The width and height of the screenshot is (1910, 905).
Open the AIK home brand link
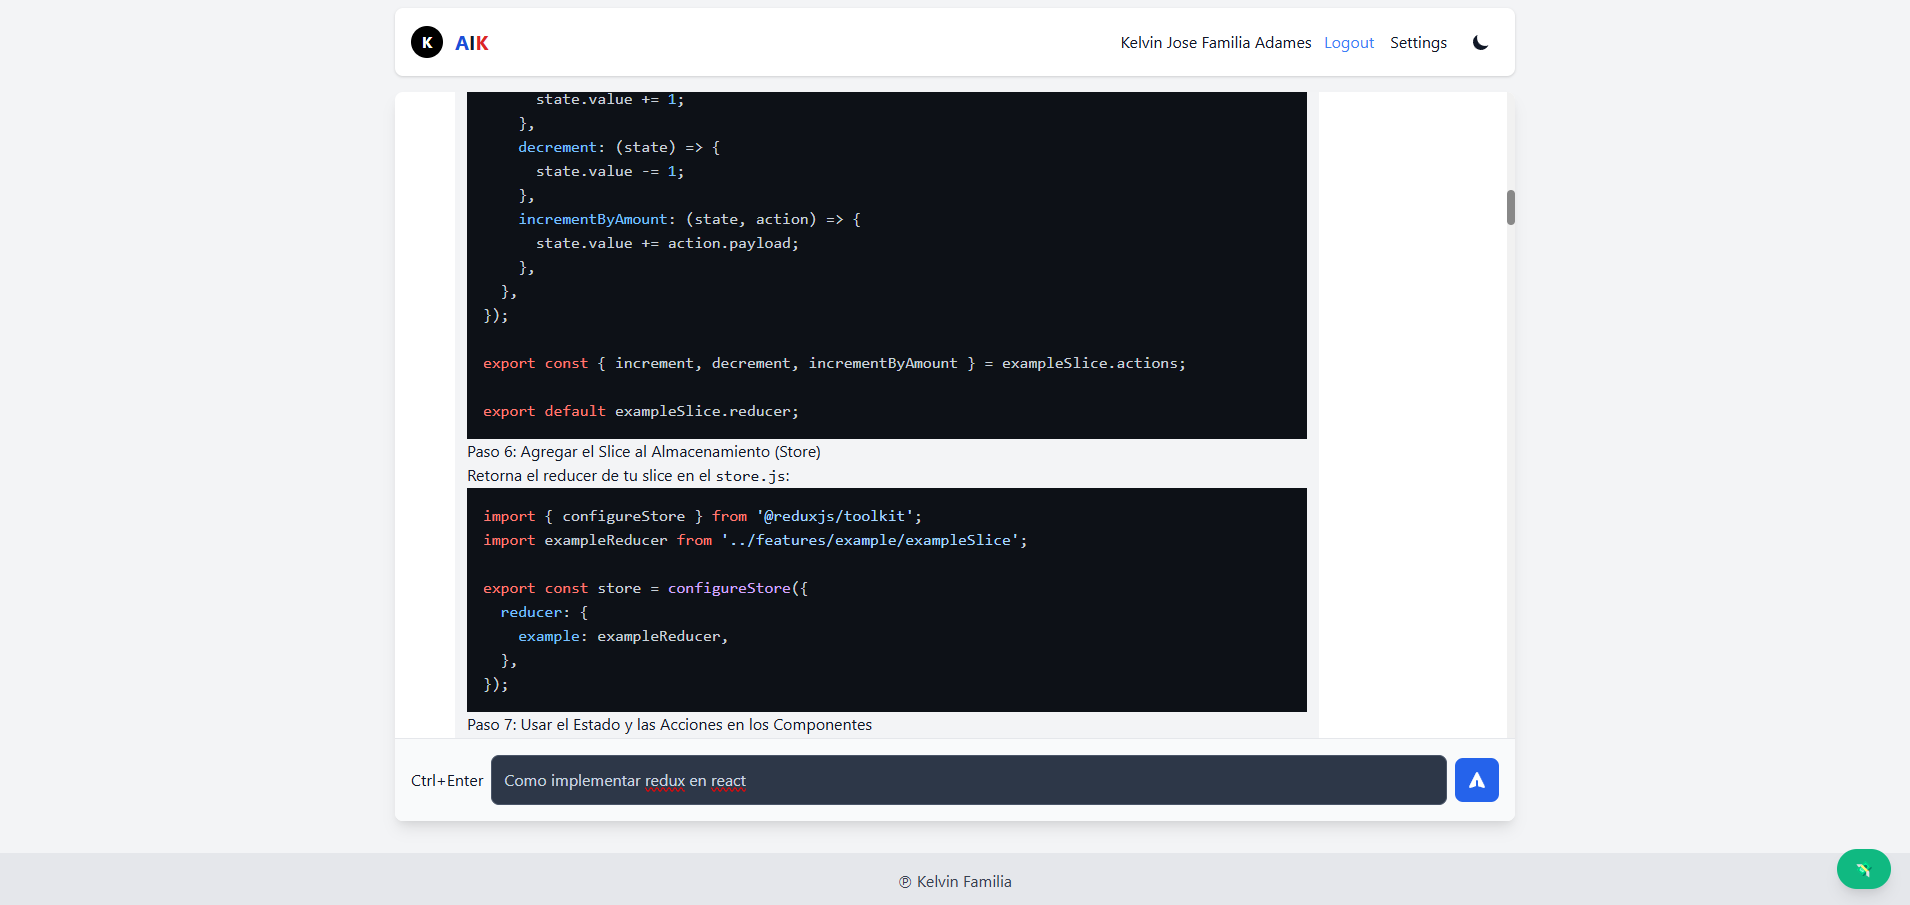point(472,43)
